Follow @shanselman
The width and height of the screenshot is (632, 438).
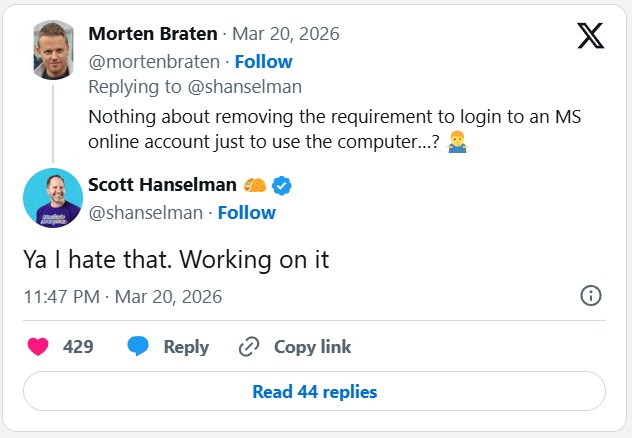pyautogui.click(x=246, y=212)
